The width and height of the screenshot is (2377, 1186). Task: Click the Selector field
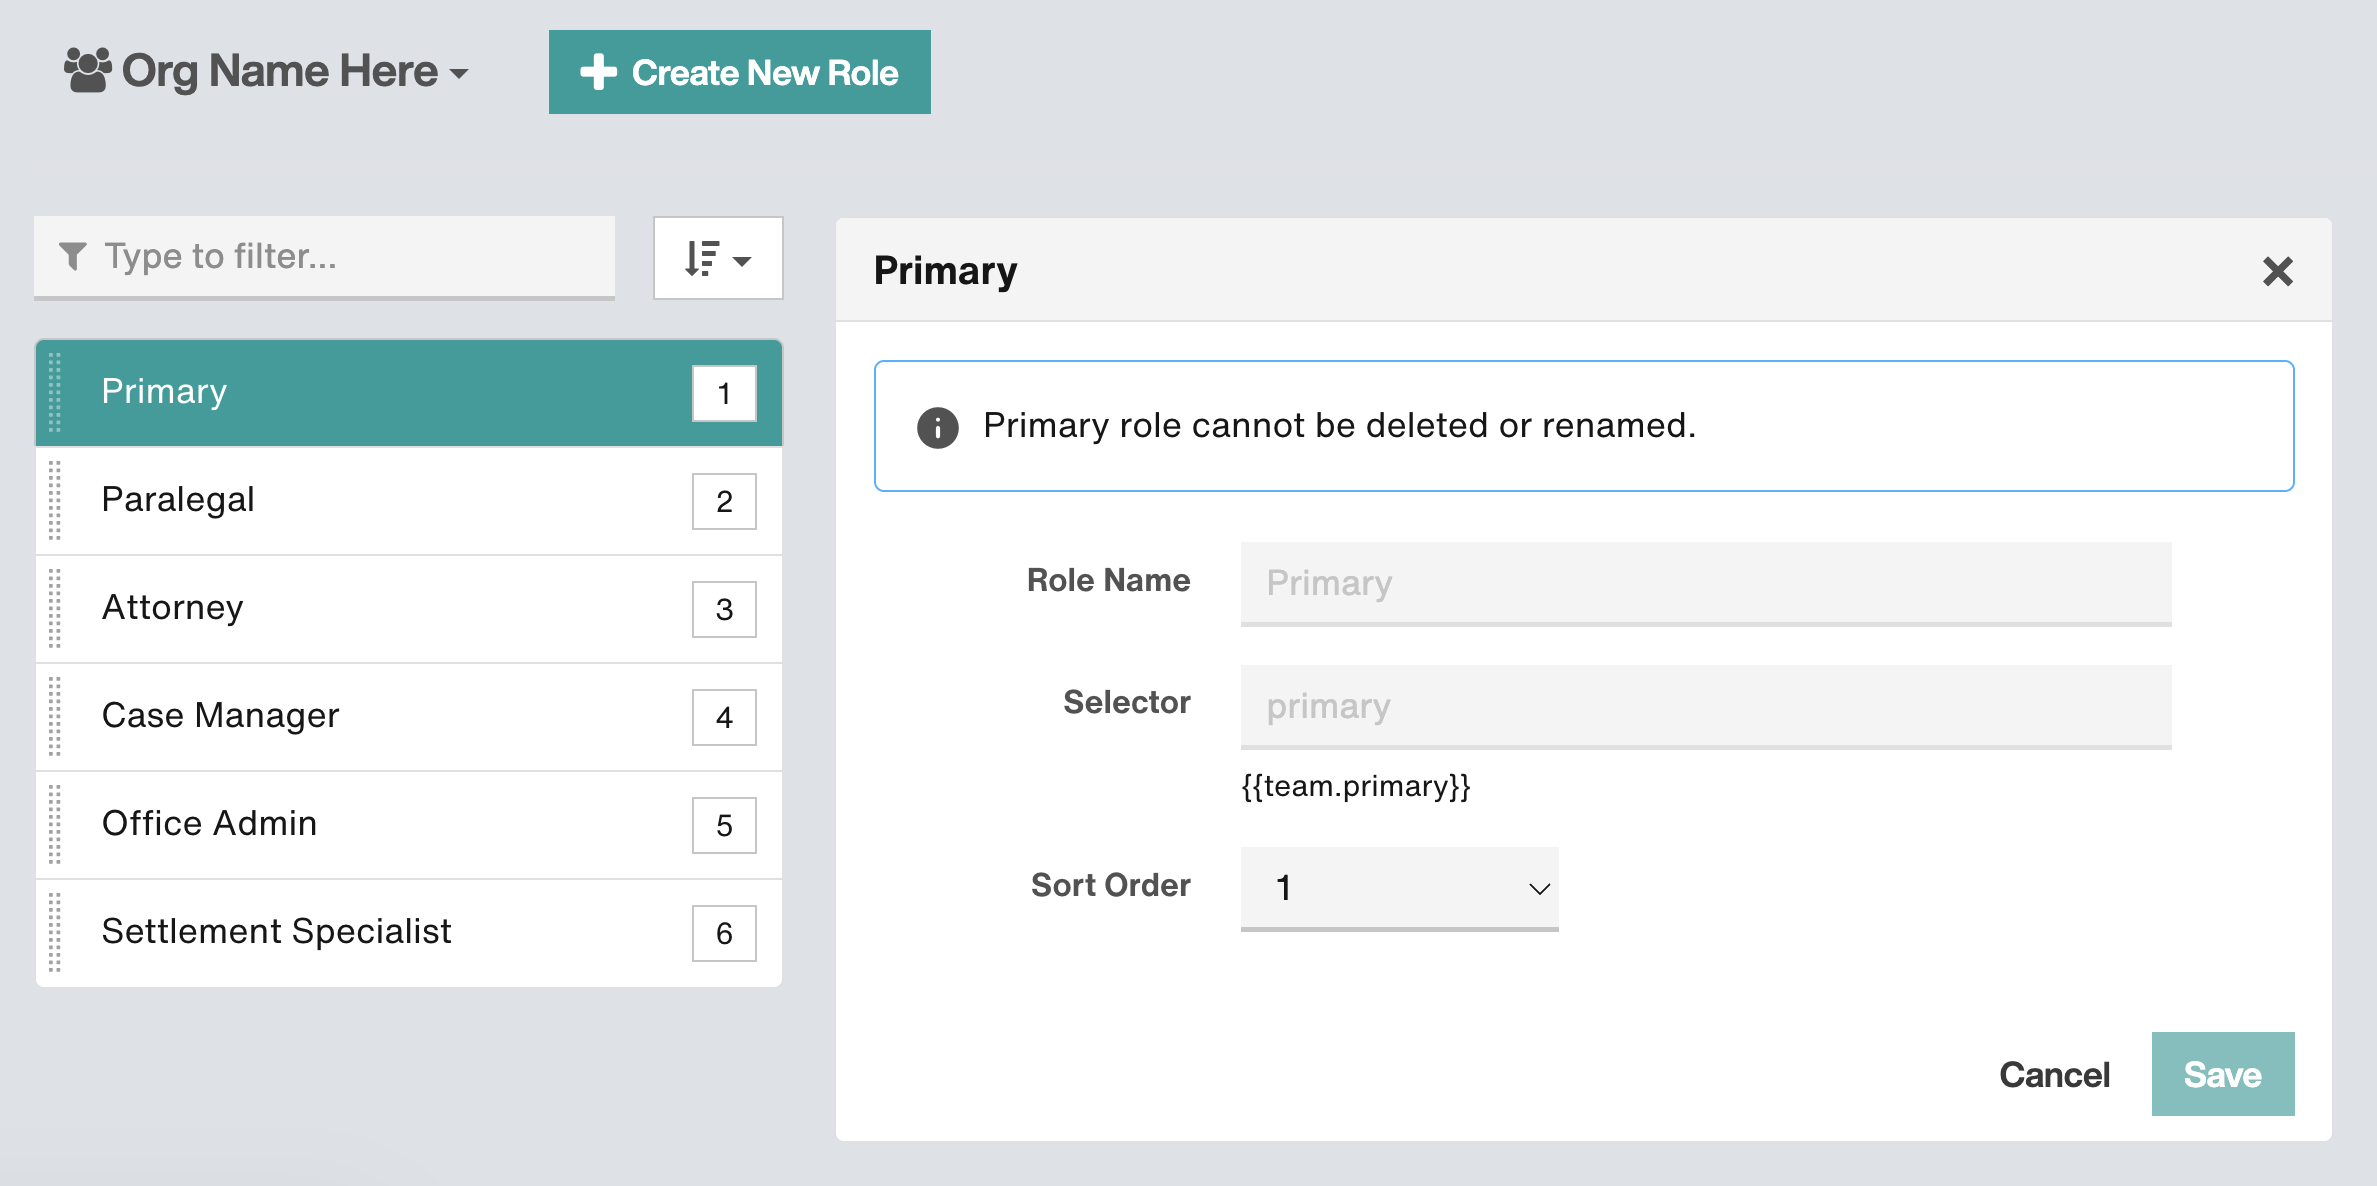point(1705,707)
